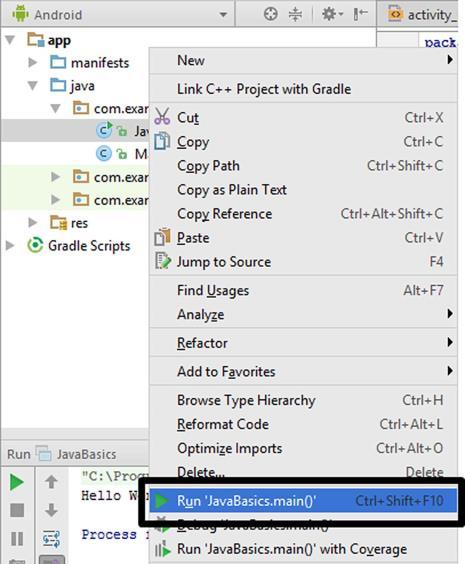Screen dimensions: 465x564
Task: Switch to the activity_ editor tab
Action: (x=421, y=14)
